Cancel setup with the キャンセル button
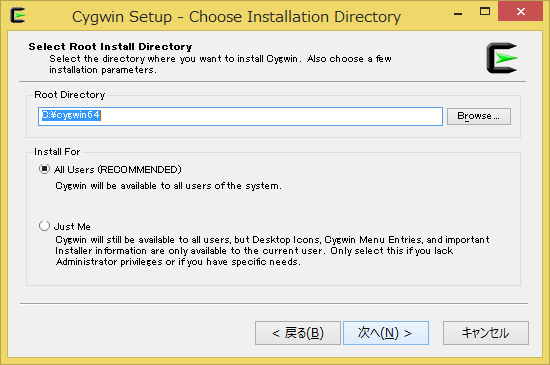The height and width of the screenshot is (365, 550). point(485,333)
